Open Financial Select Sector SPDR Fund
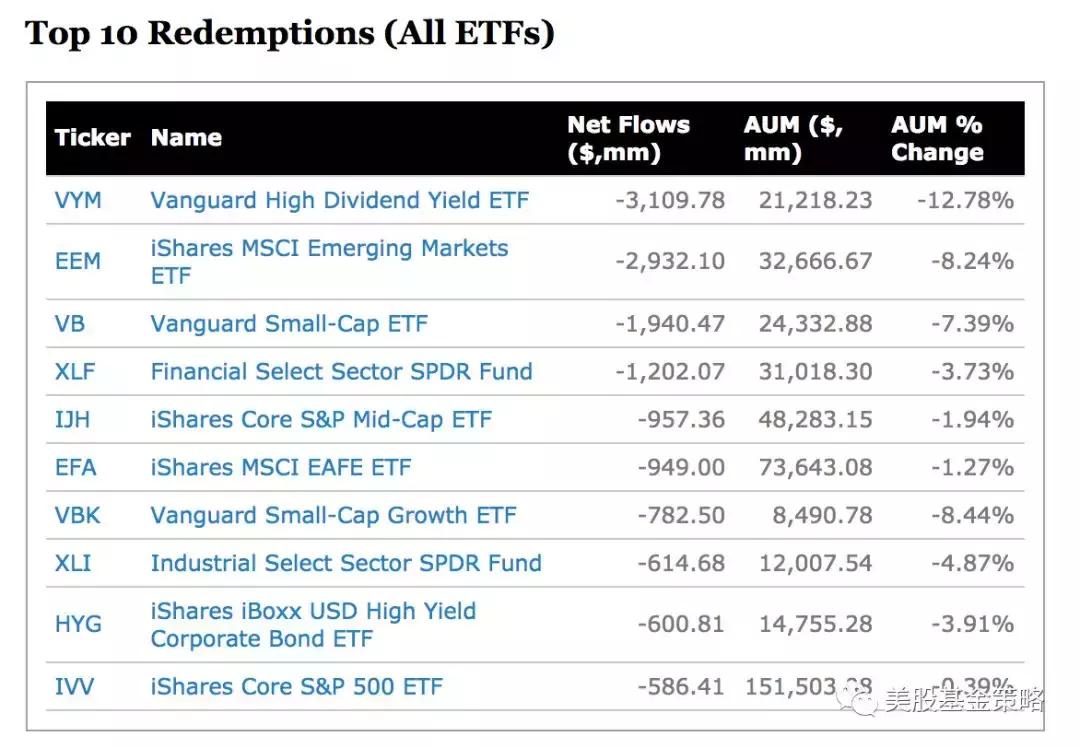This screenshot has width=1080, height=748. pyautogui.click(x=341, y=372)
